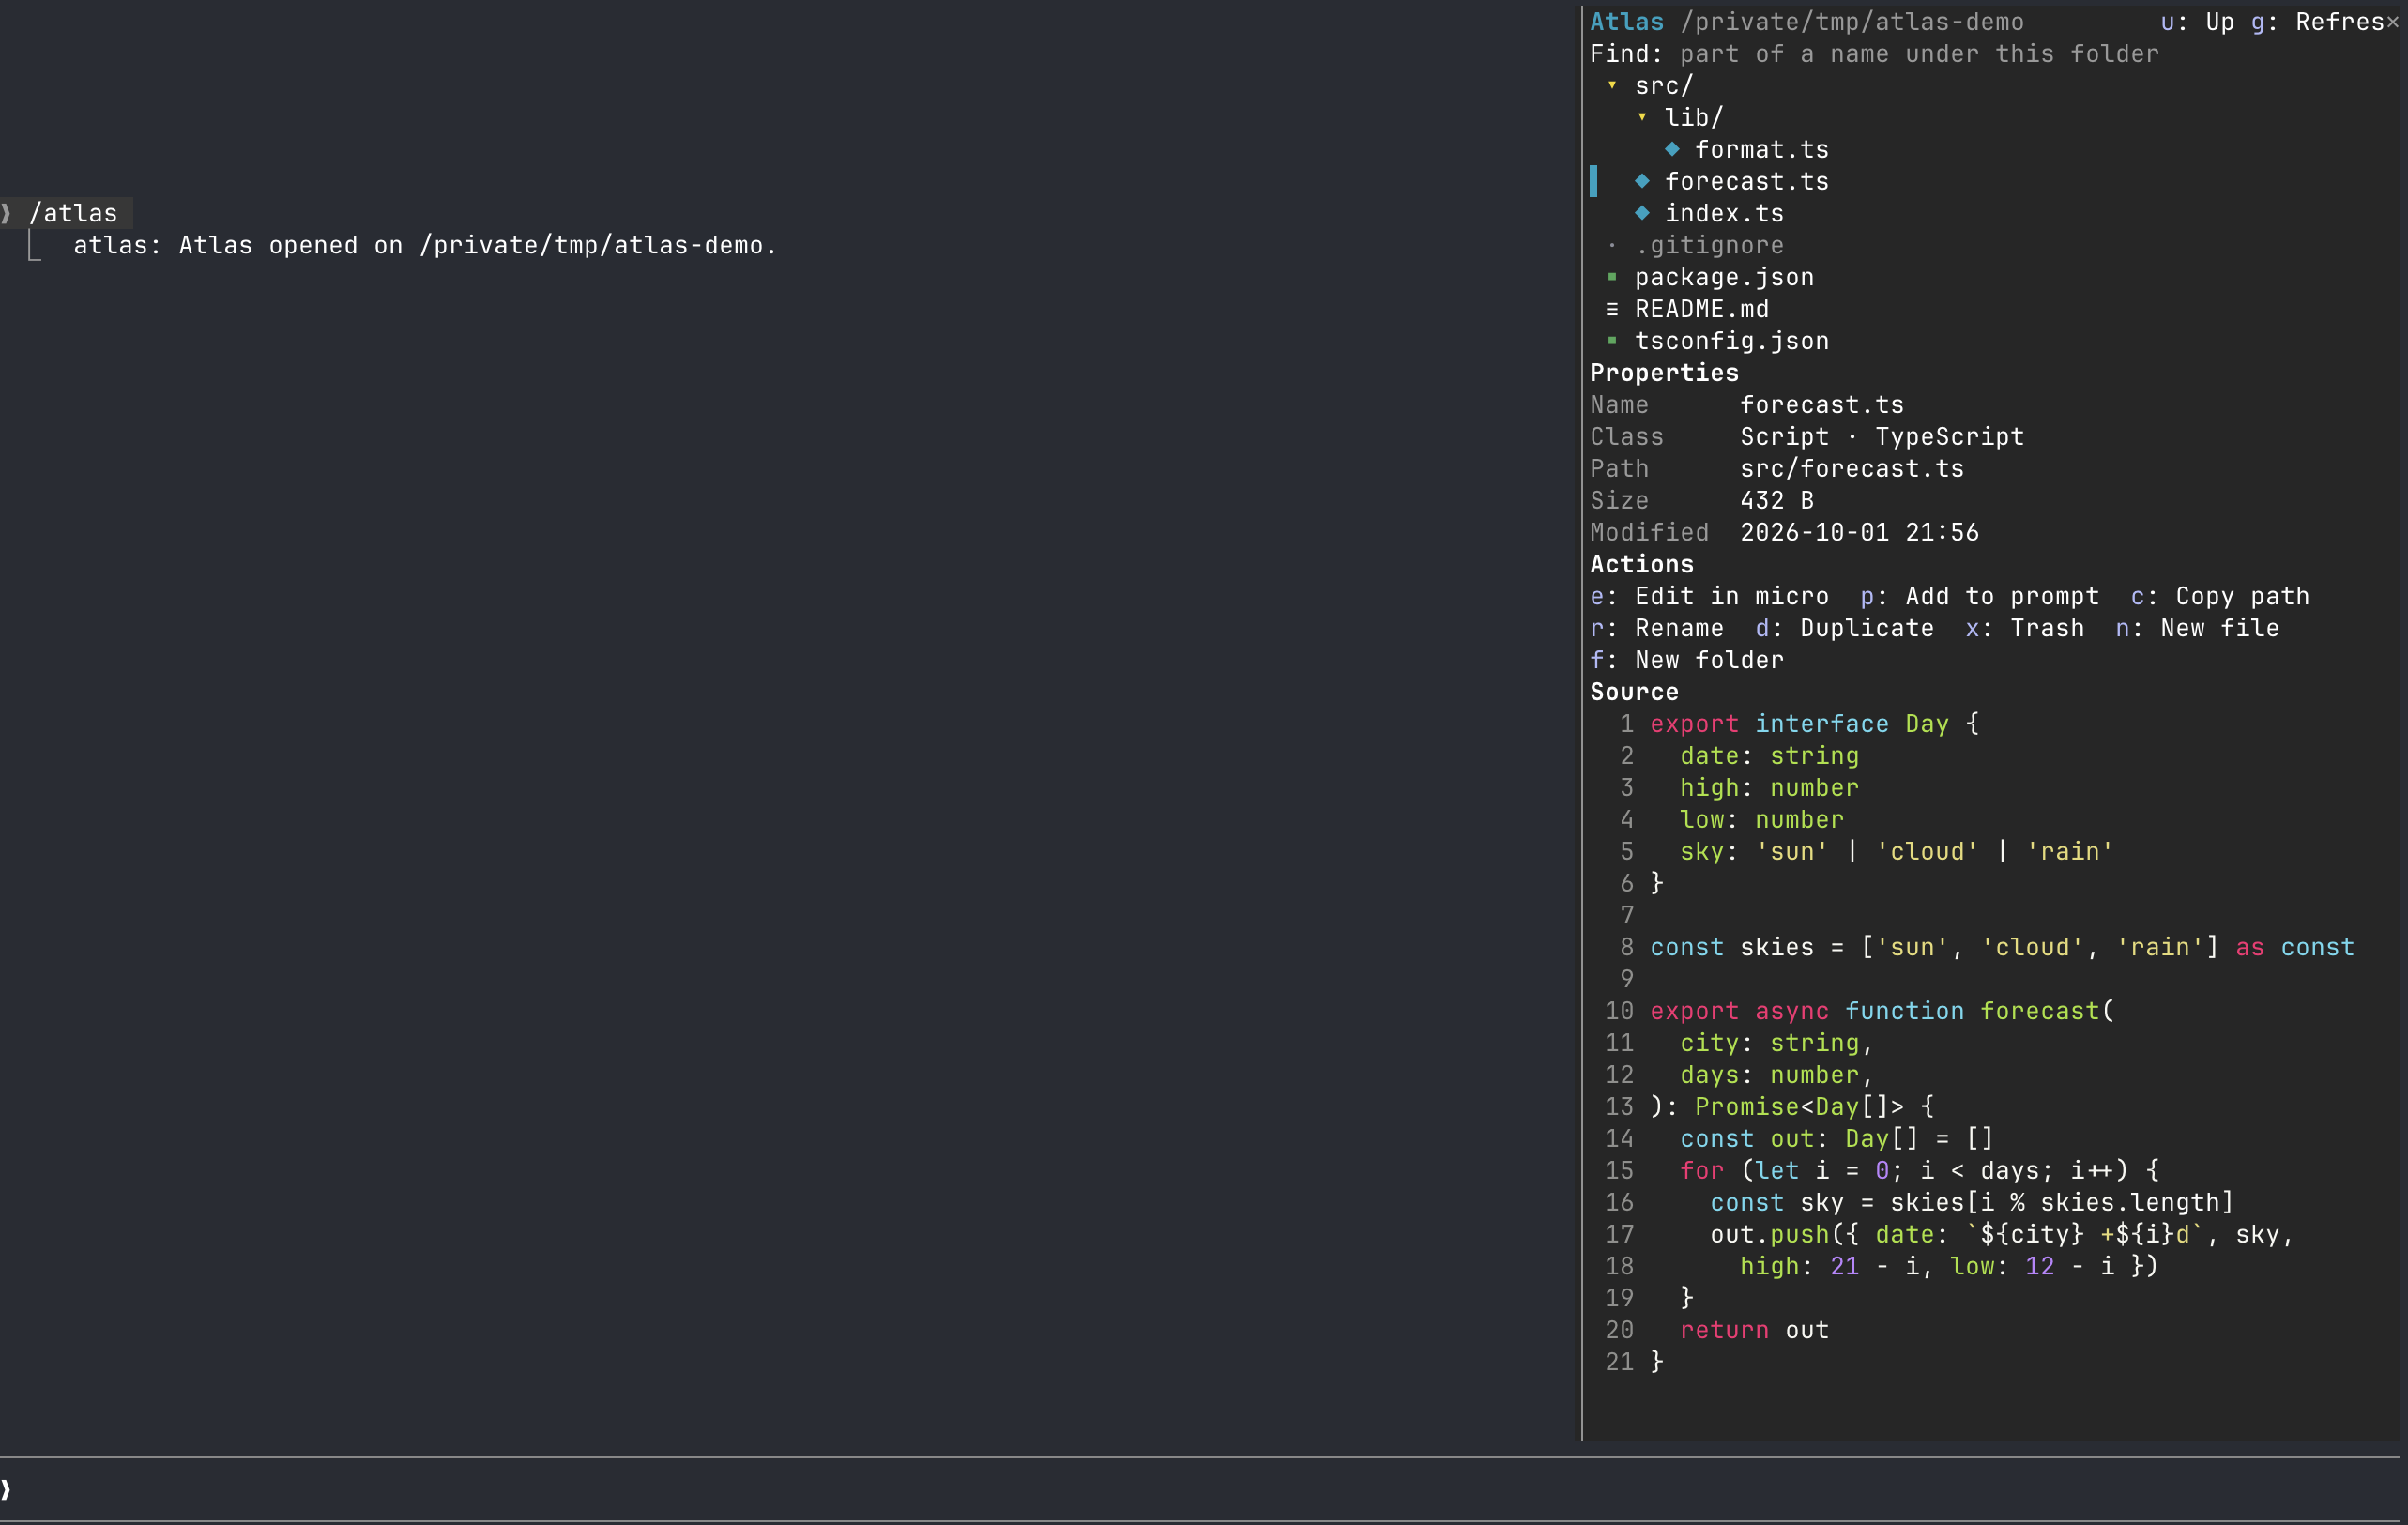The height and width of the screenshot is (1525, 2408).
Task: Click the path value 'src/forecast.ts'
Action: (x=1851, y=469)
